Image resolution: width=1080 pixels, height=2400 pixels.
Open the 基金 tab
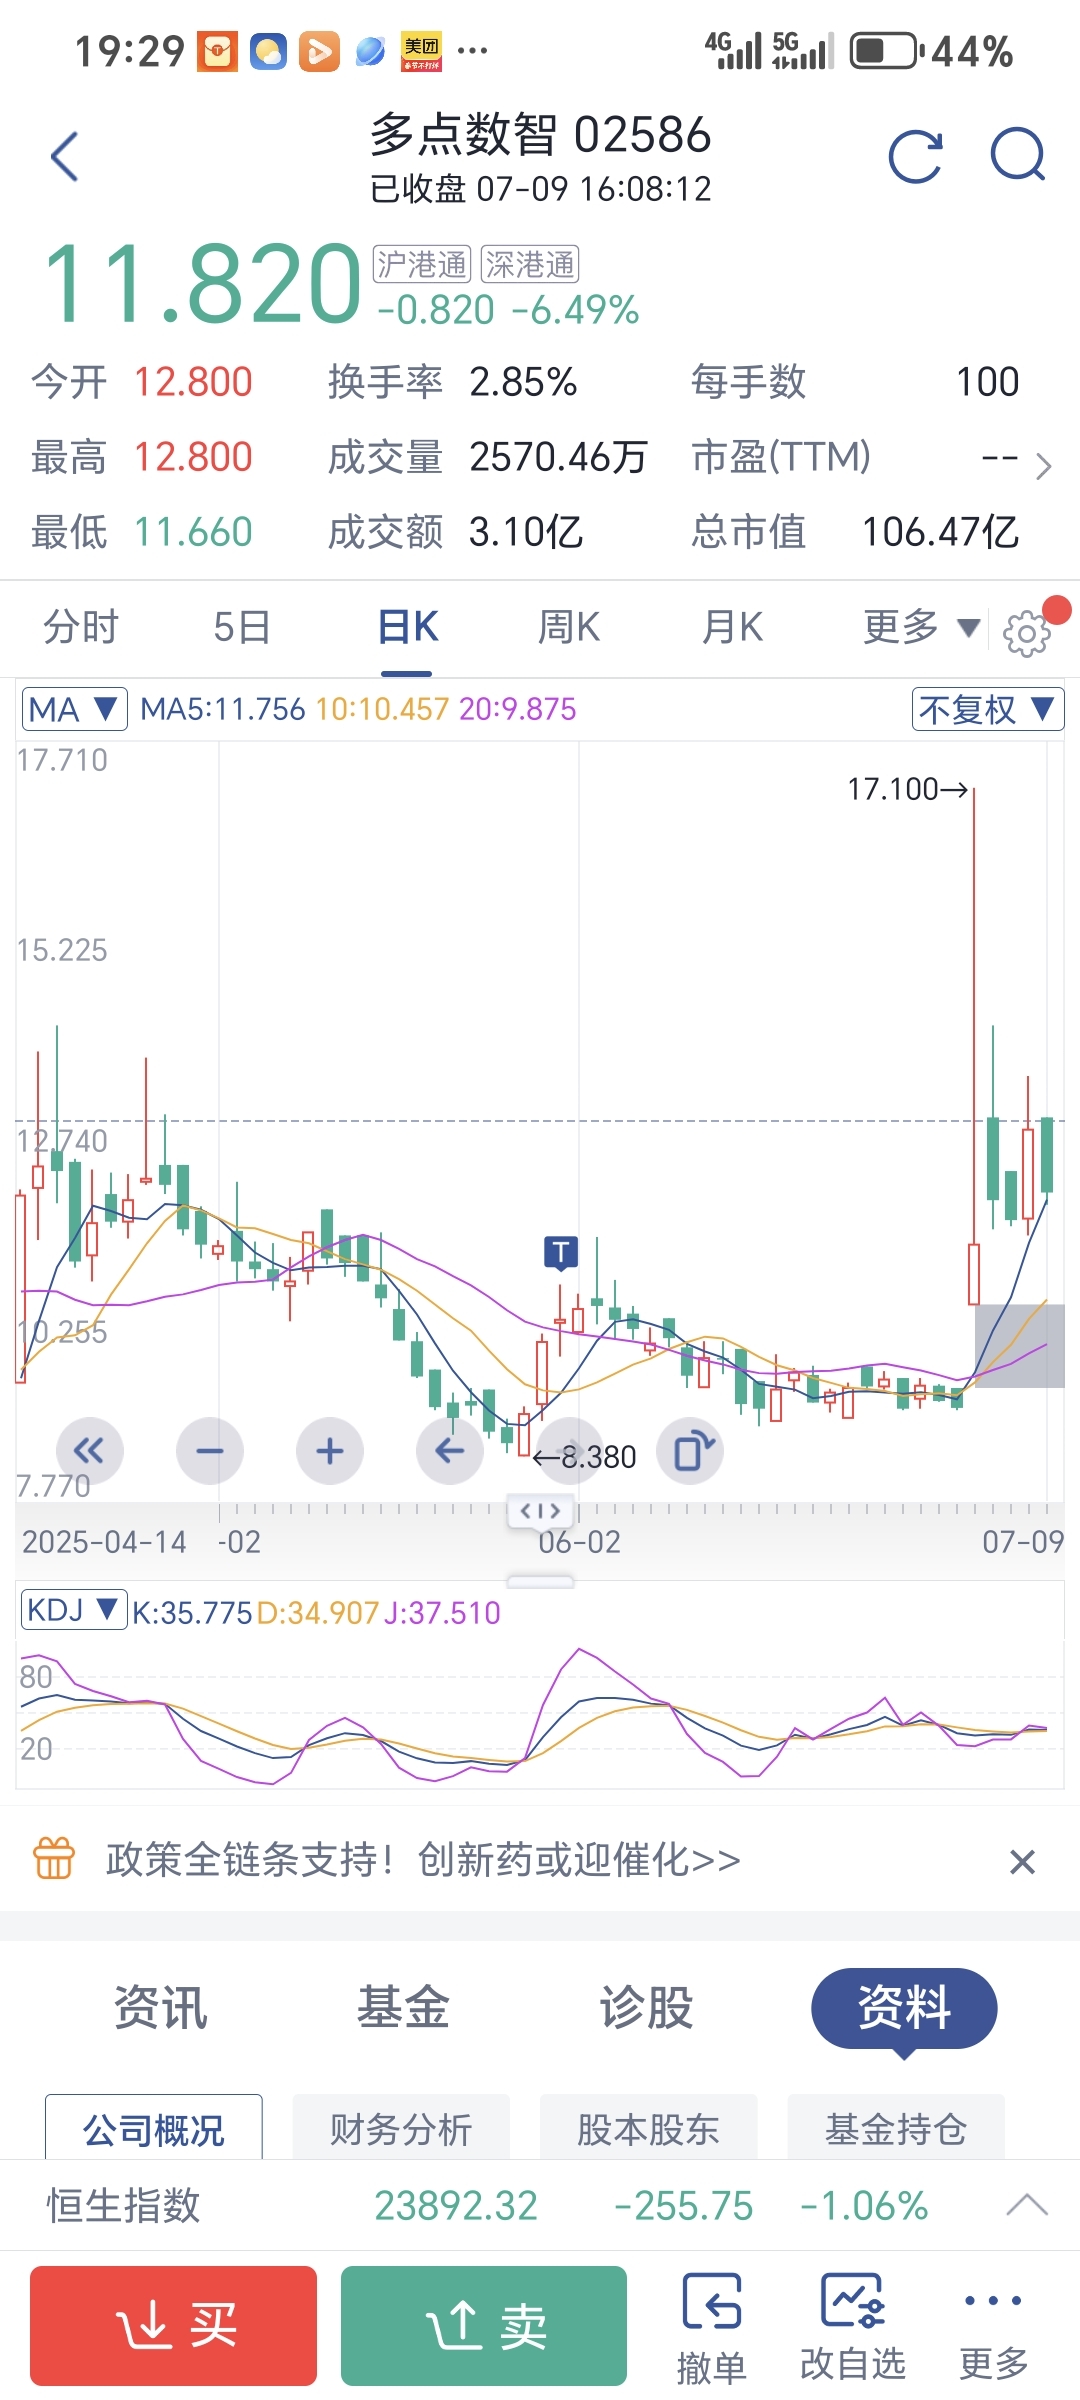403,2007
